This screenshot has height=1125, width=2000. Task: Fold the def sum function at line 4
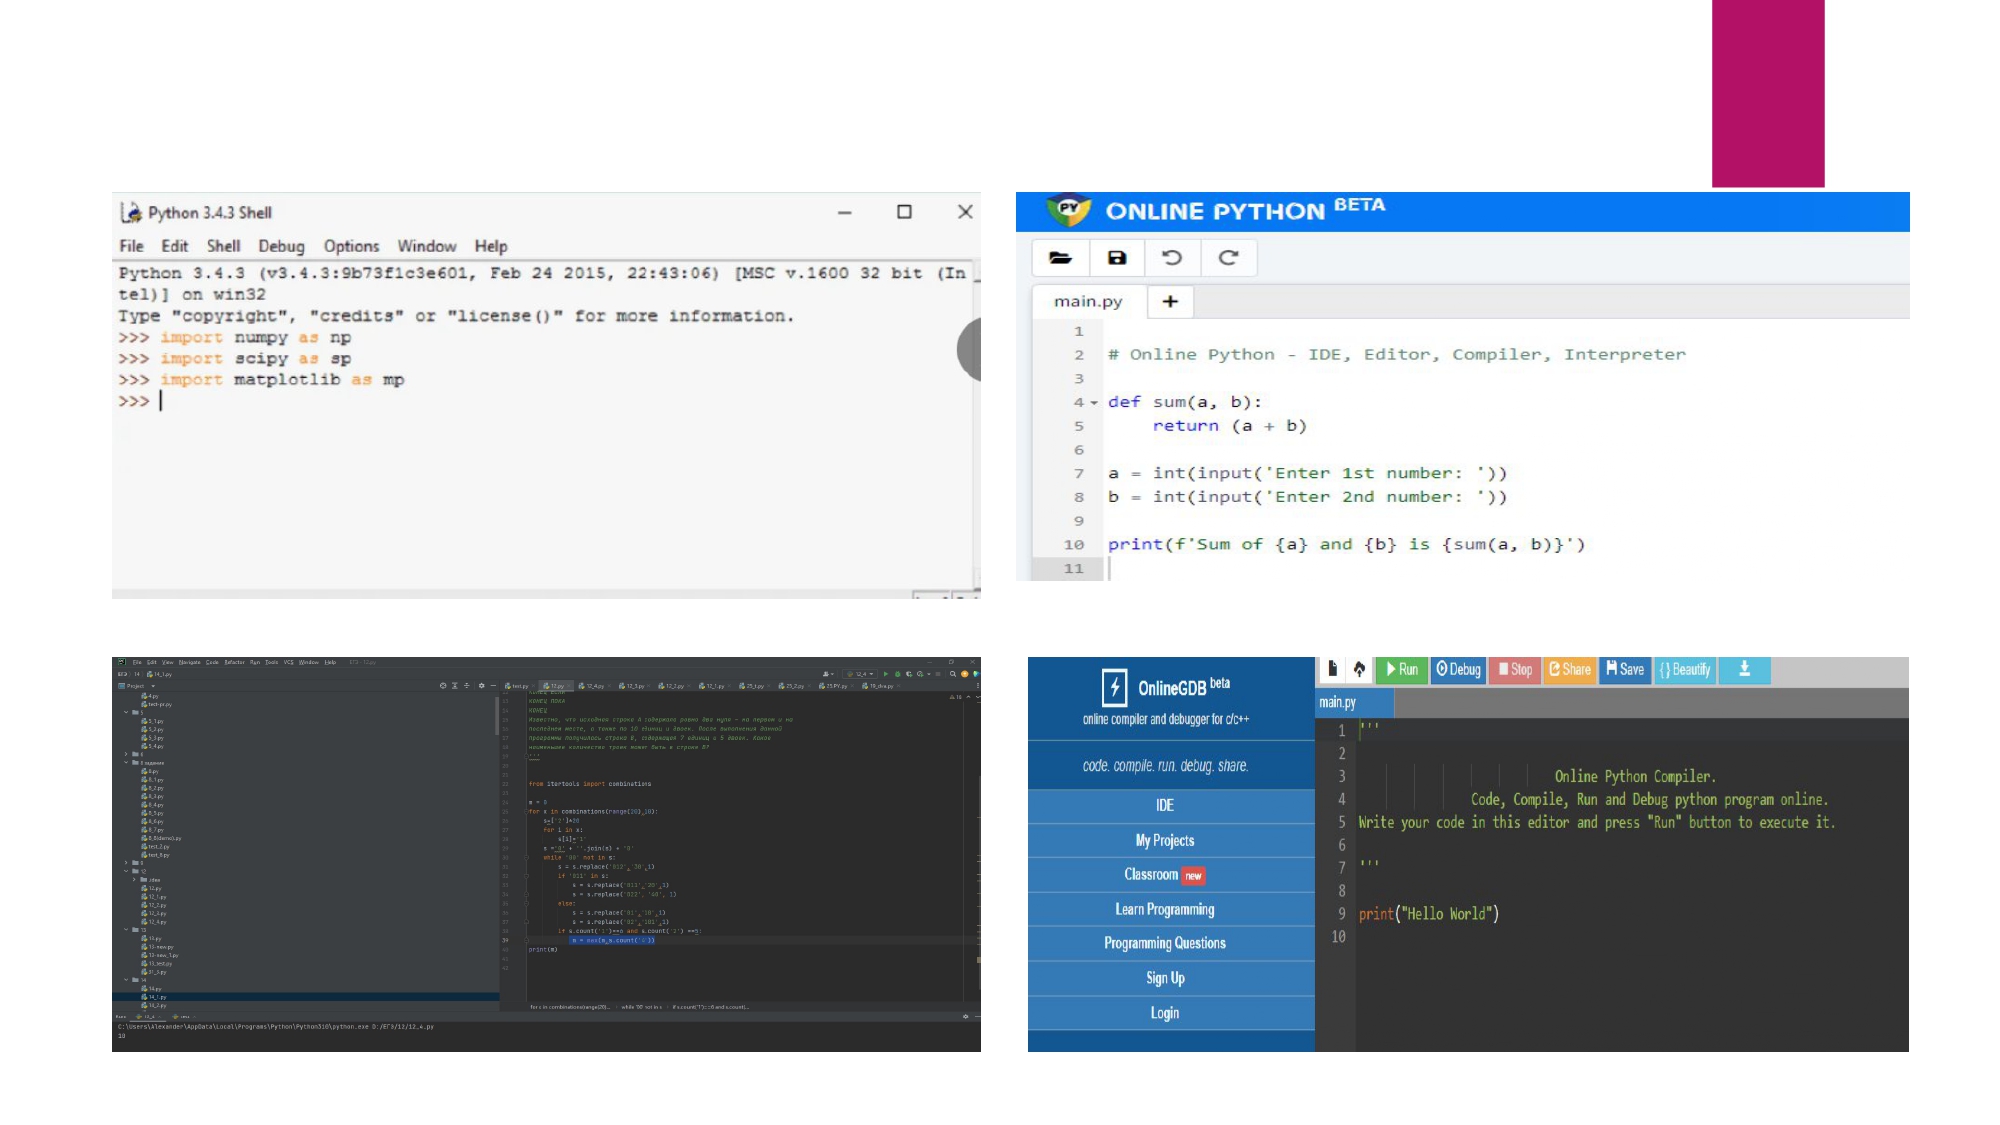(1094, 403)
